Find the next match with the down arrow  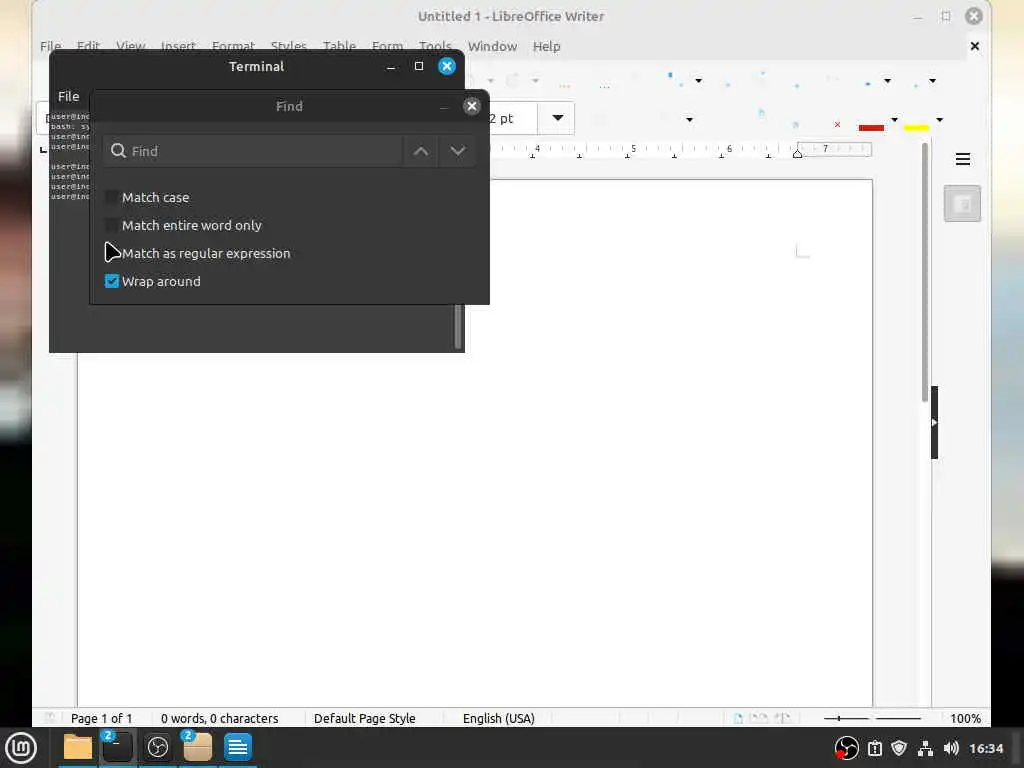(458, 151)
